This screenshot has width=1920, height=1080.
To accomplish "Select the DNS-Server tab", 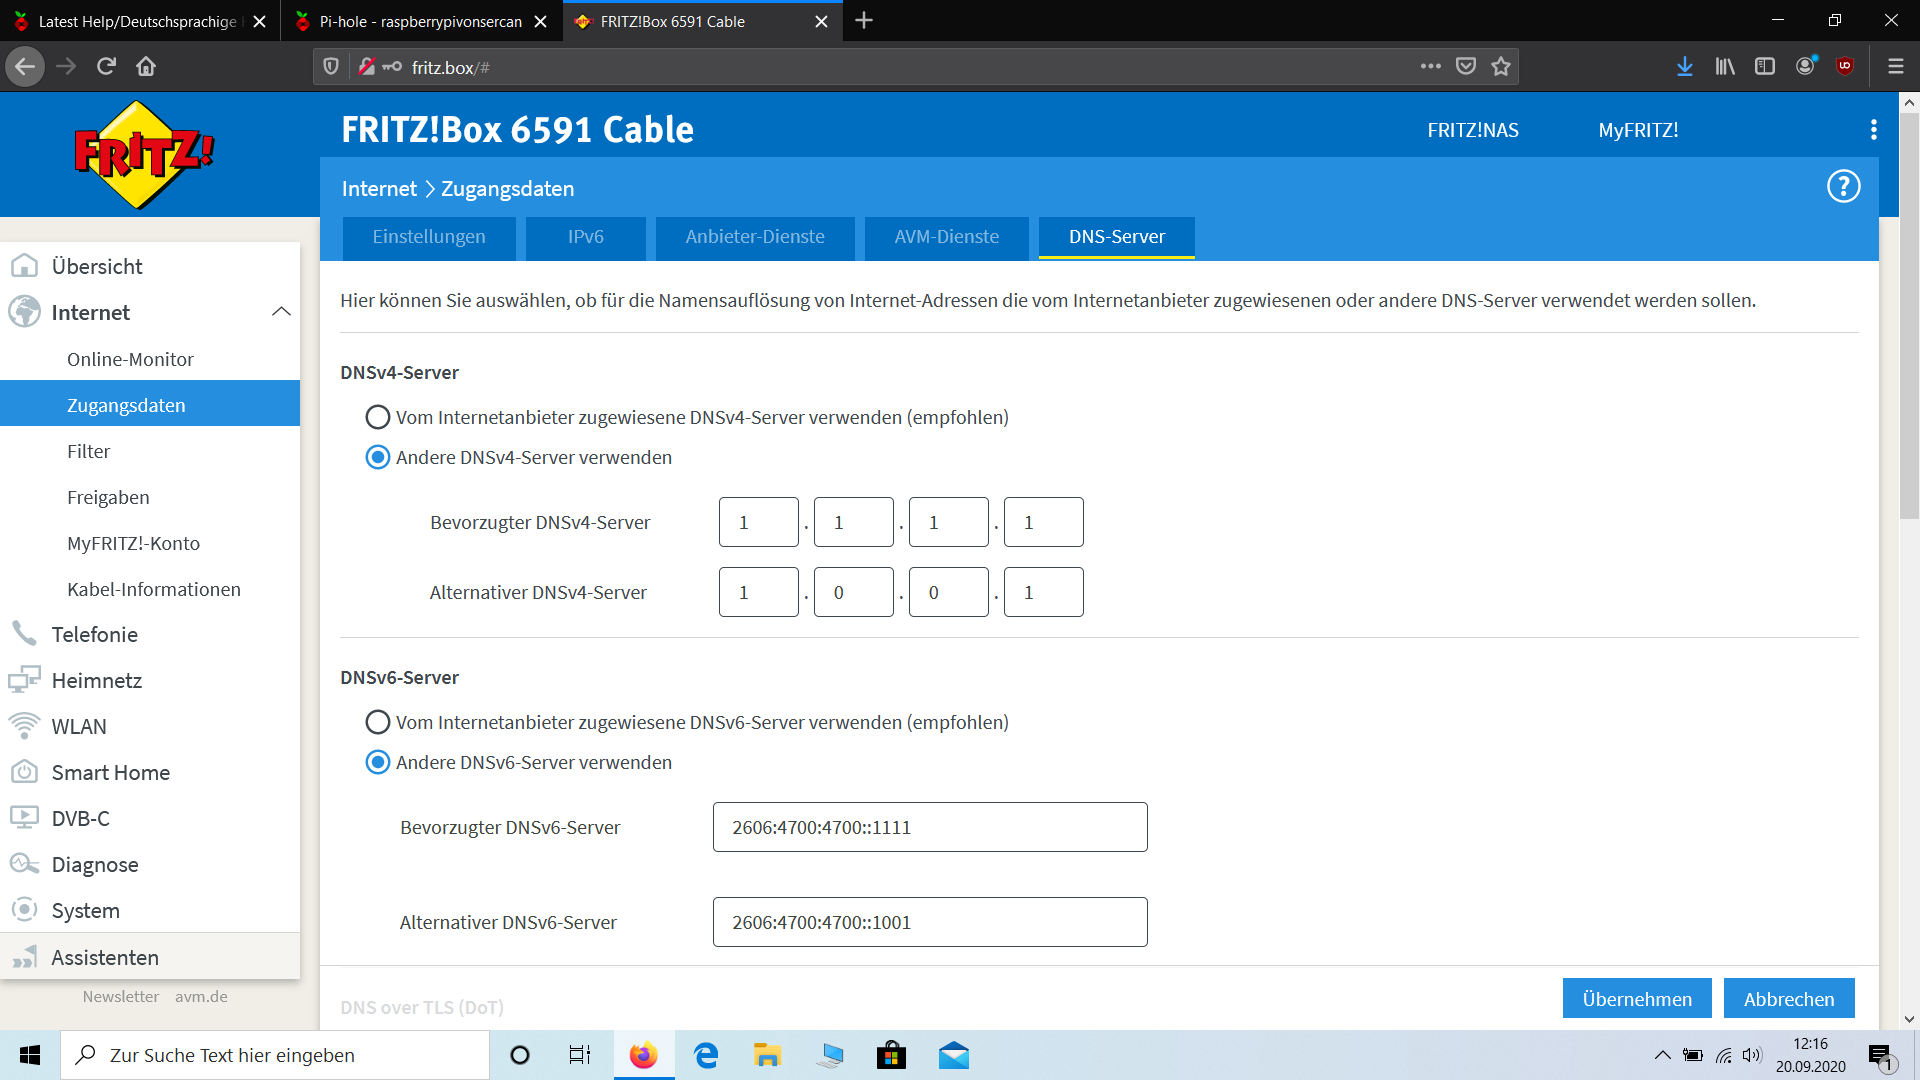I will pos(1117,238).
